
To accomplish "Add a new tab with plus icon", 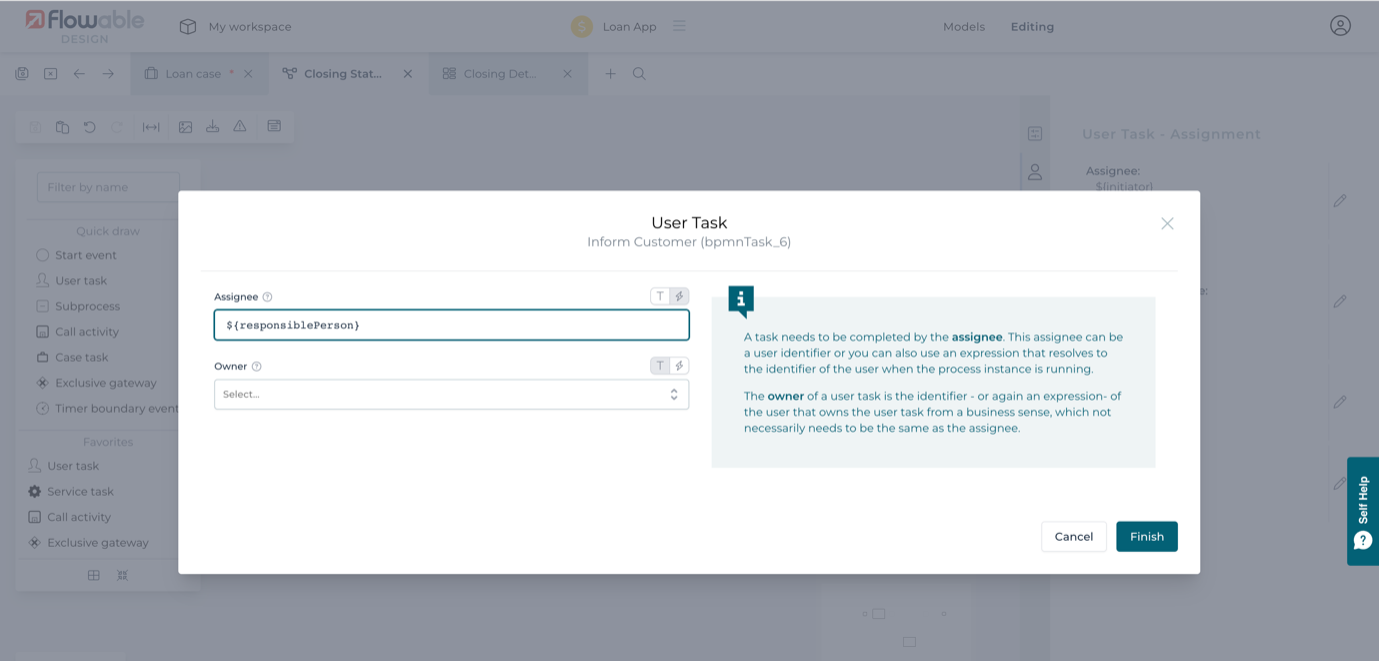I will pos(610,74).
